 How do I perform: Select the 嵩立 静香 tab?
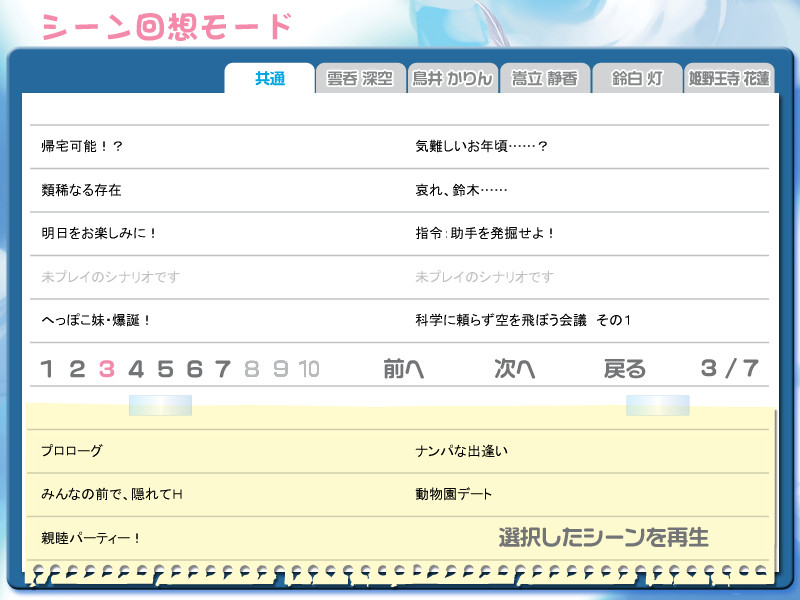545,79
